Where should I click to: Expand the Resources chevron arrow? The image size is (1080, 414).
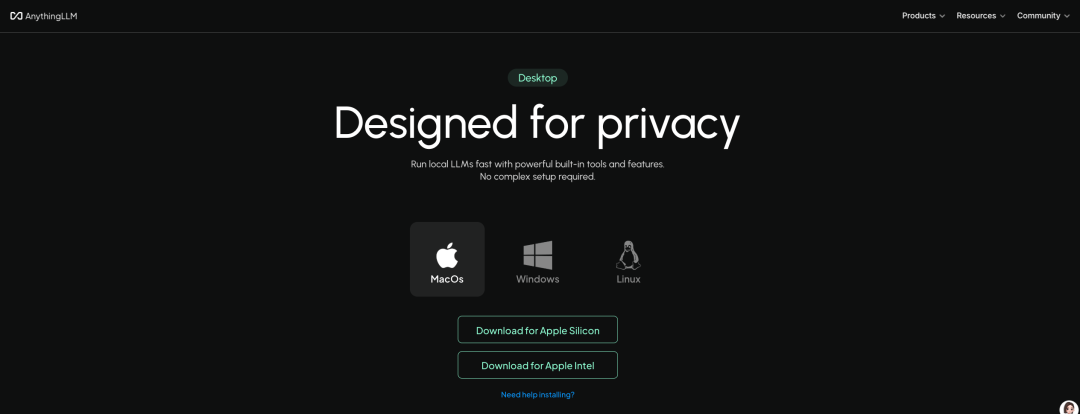coord(1002,16)
